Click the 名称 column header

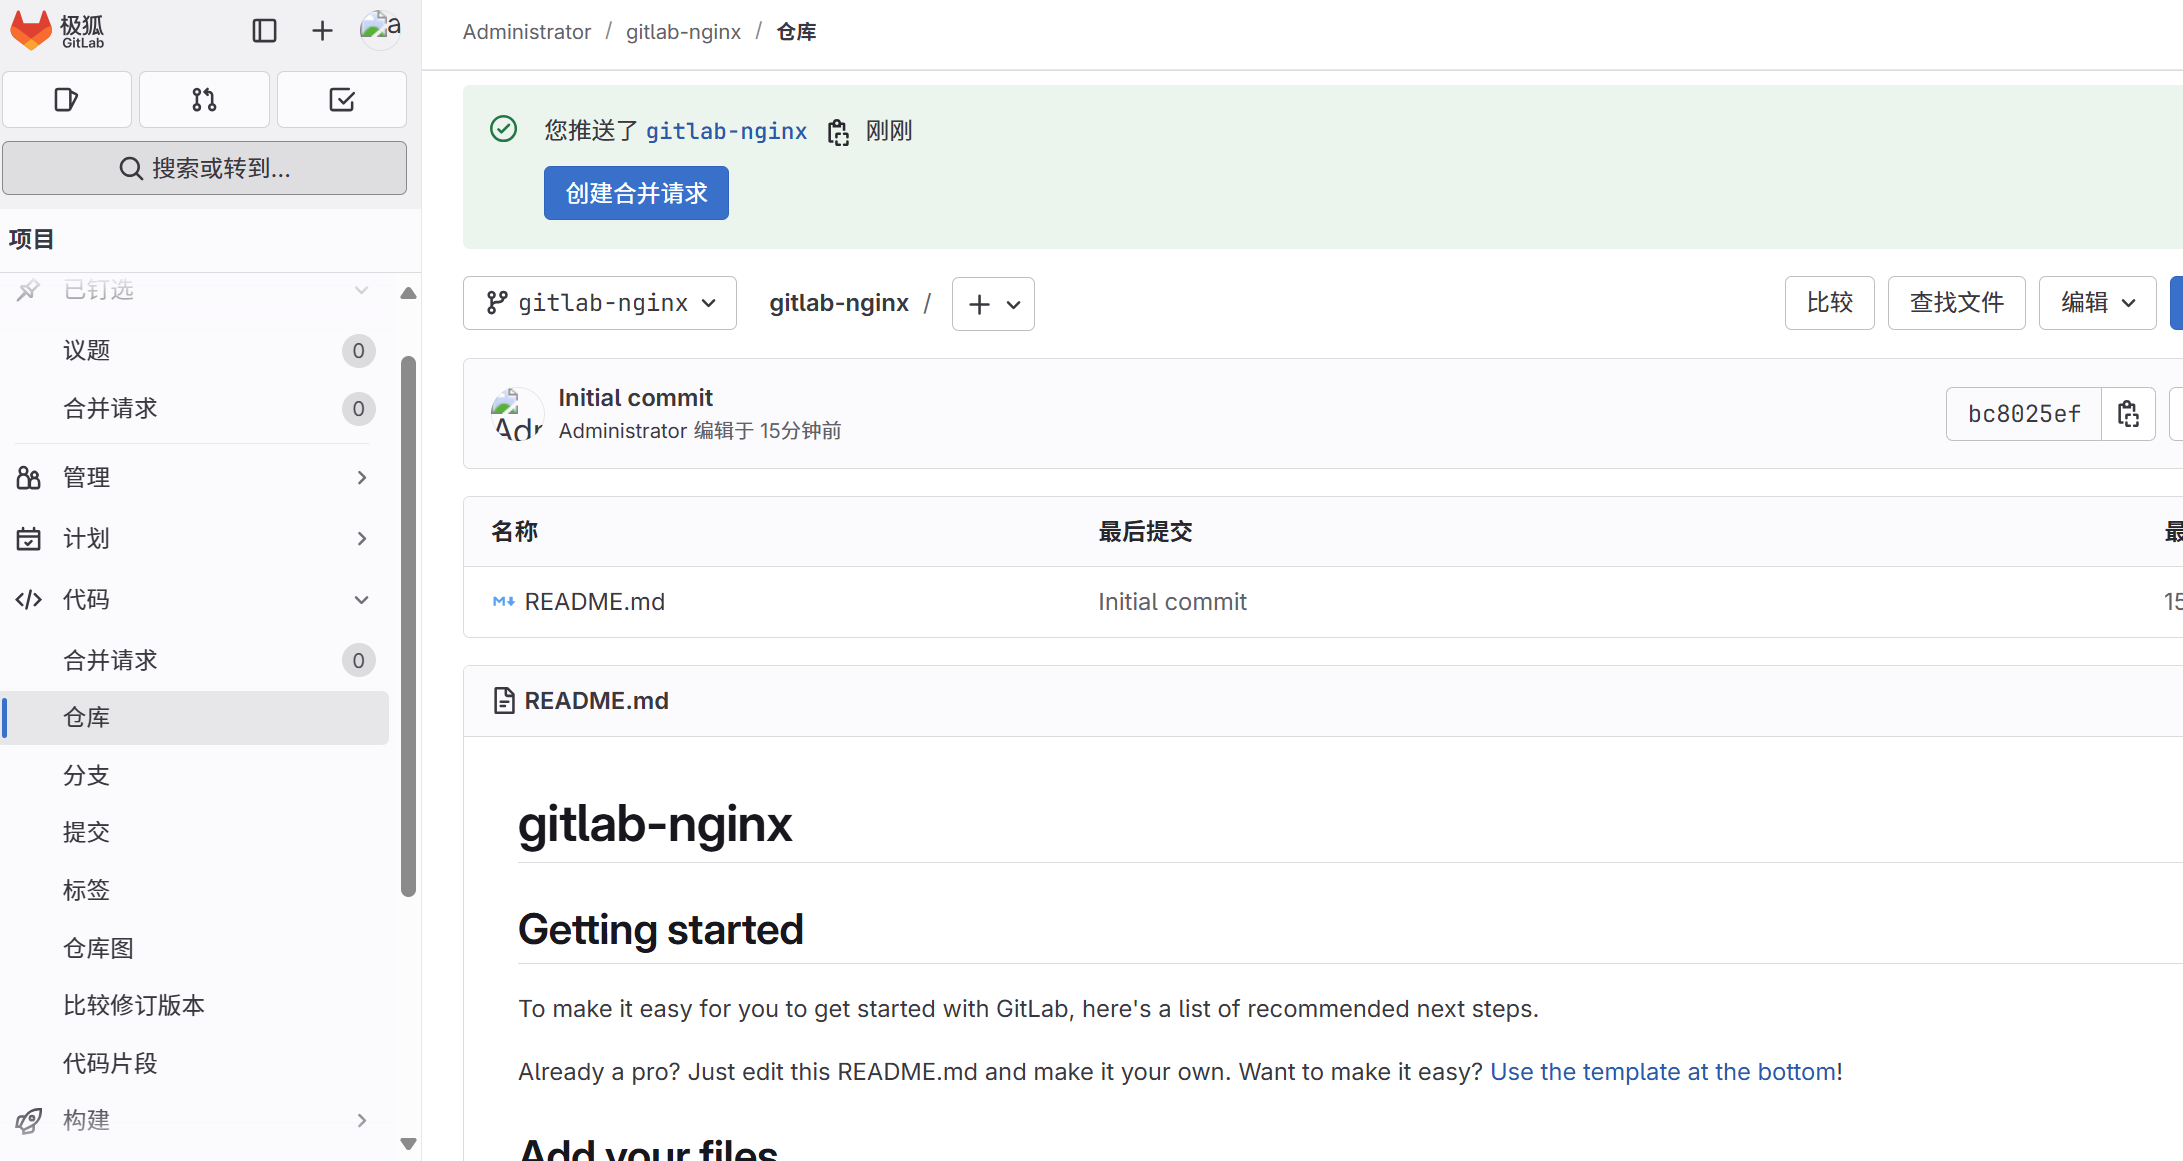[514, 532]
